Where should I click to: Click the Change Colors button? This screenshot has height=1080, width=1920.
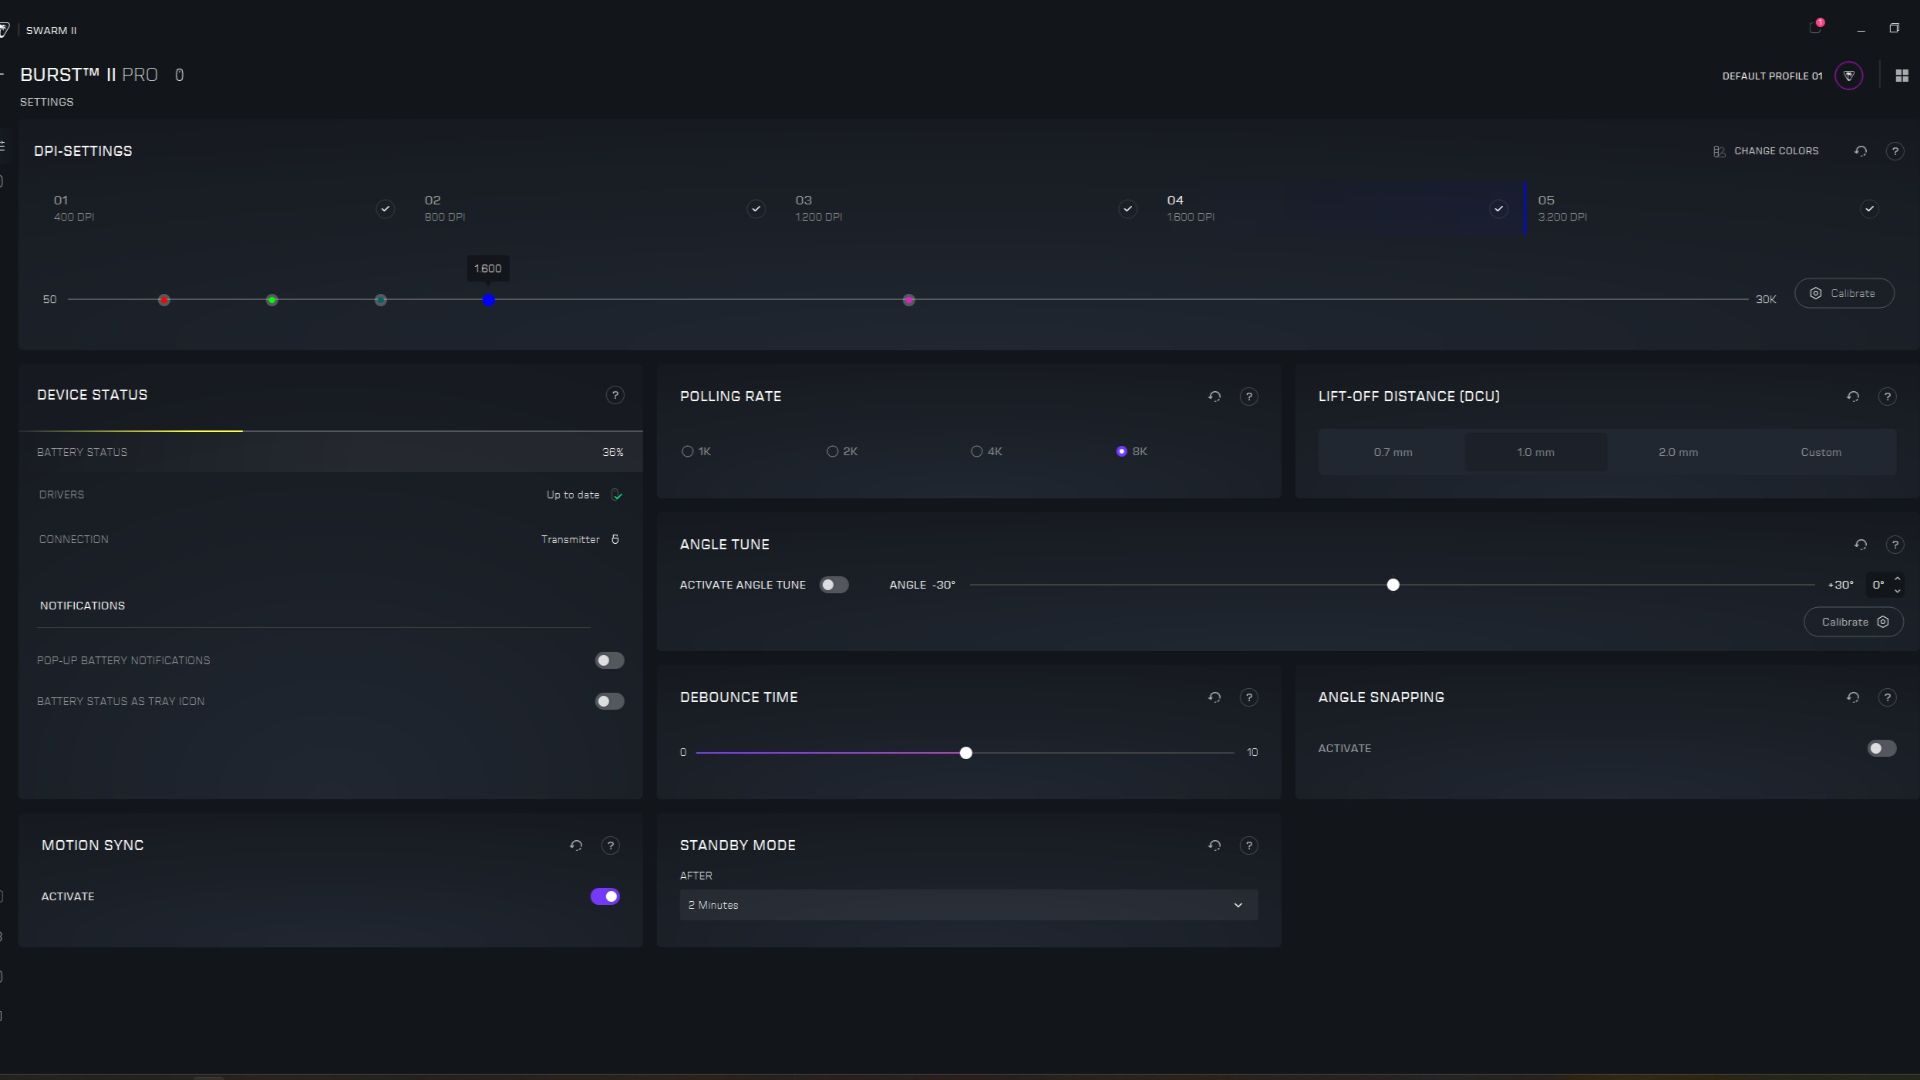coord(1766,151)
